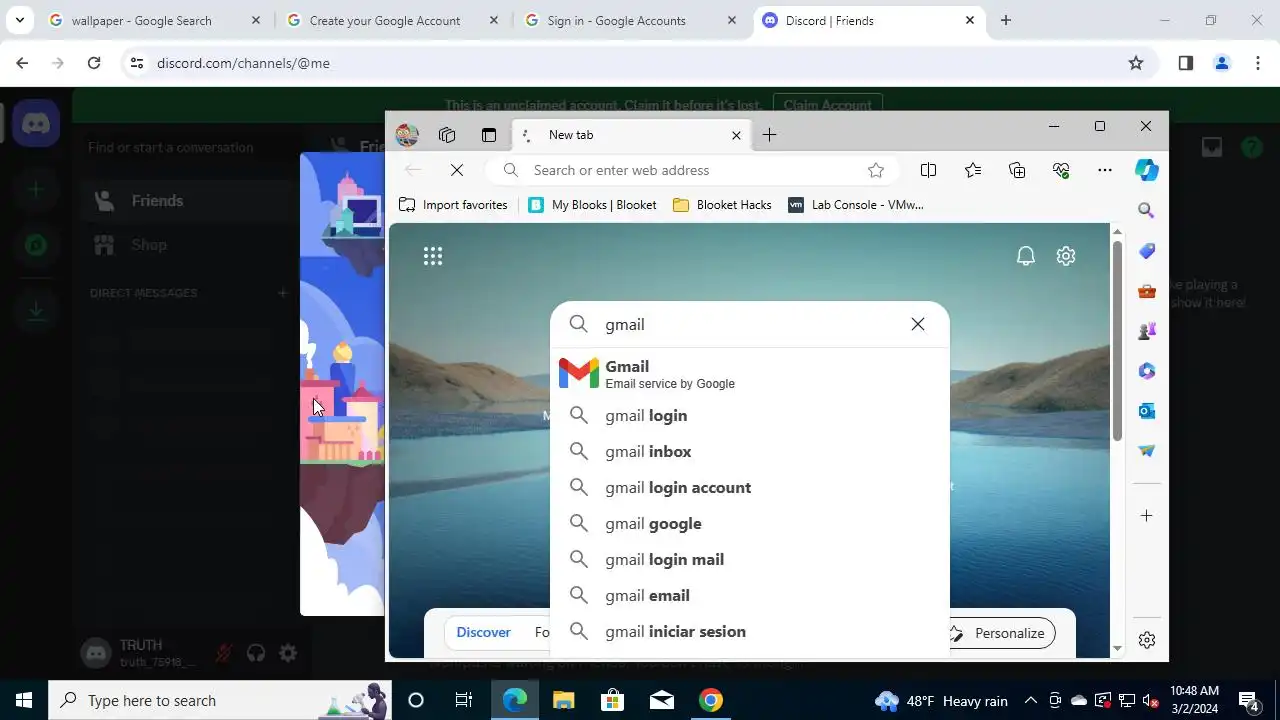Open Edge sidebar tools briefcase icon
The image size is (1280, 720).
1147,291
